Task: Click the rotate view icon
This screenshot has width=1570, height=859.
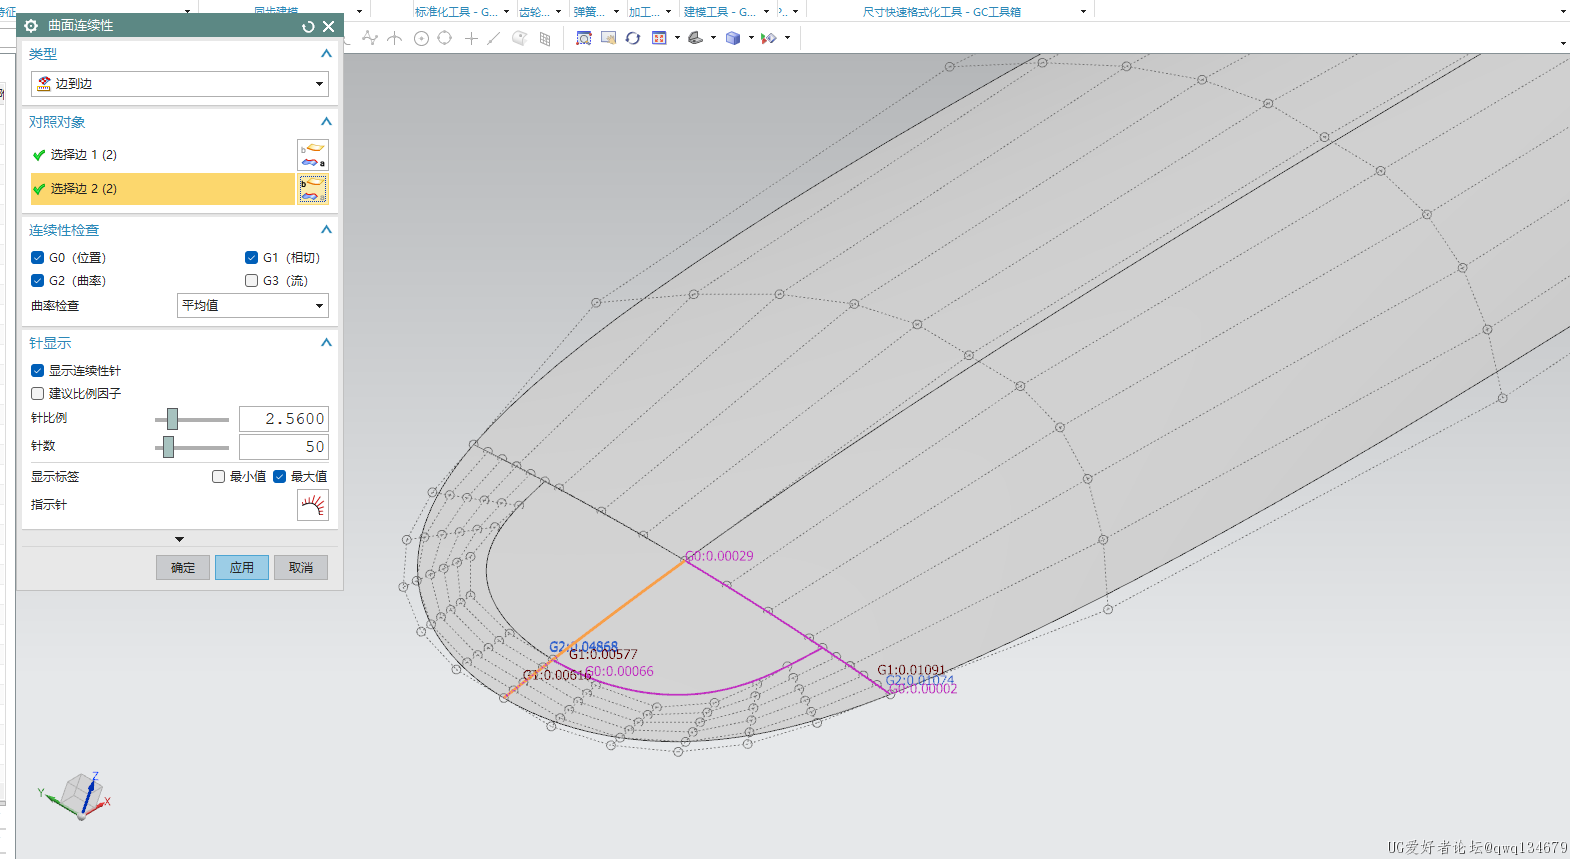Action: 633,38
